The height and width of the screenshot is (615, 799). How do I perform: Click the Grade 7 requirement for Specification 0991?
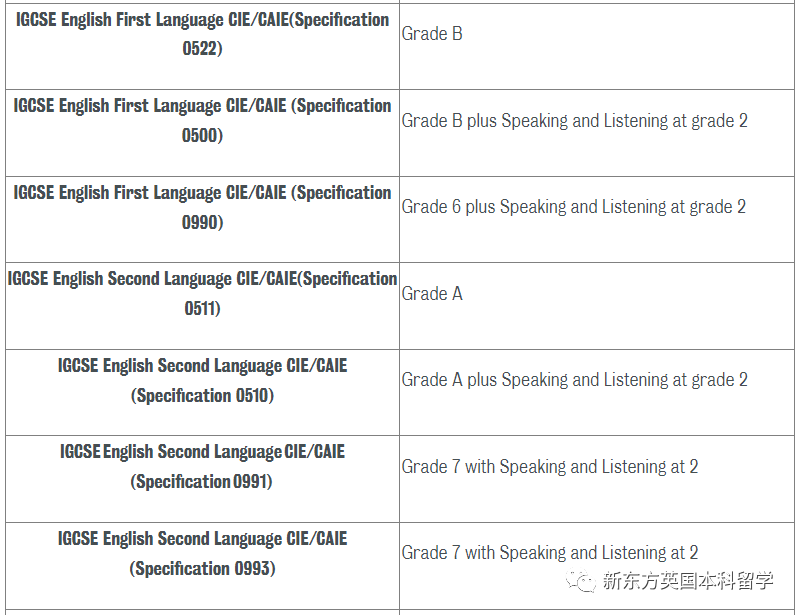tap(550, 466)
